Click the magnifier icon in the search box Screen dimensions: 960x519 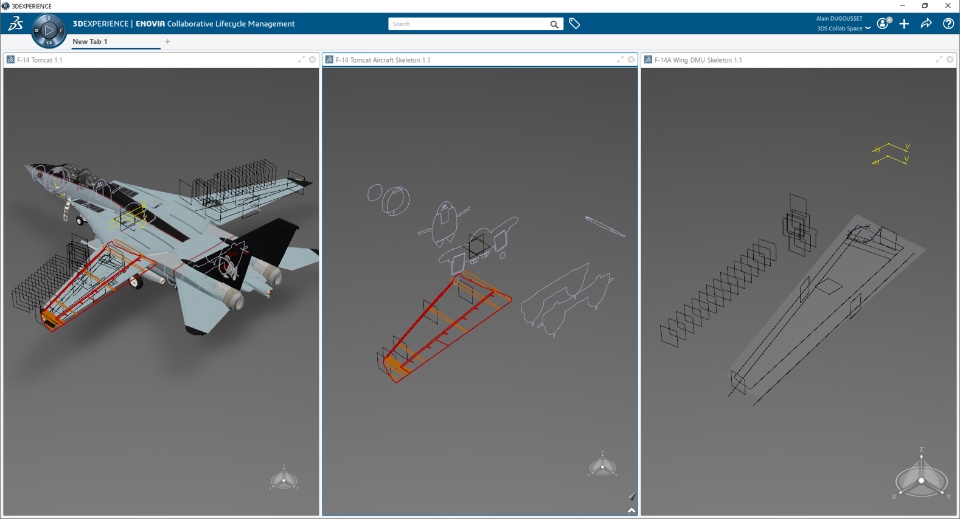tap(554, 24)
